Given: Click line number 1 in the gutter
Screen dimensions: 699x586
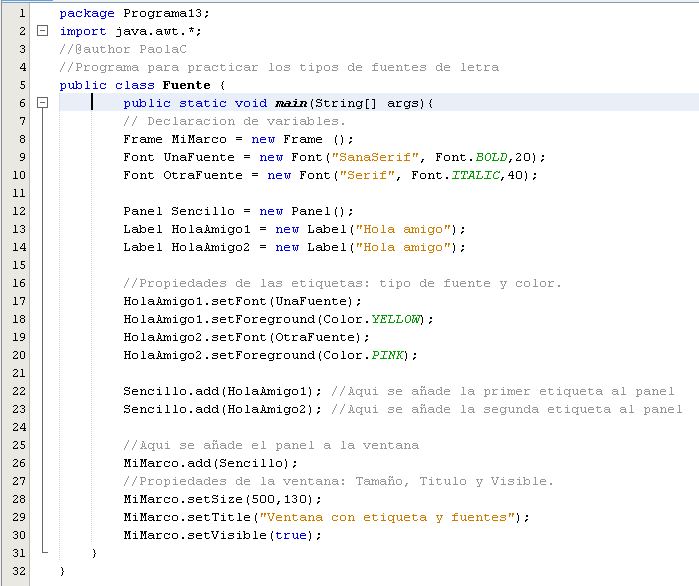Looking at the screenshot, I should [22, 13].
